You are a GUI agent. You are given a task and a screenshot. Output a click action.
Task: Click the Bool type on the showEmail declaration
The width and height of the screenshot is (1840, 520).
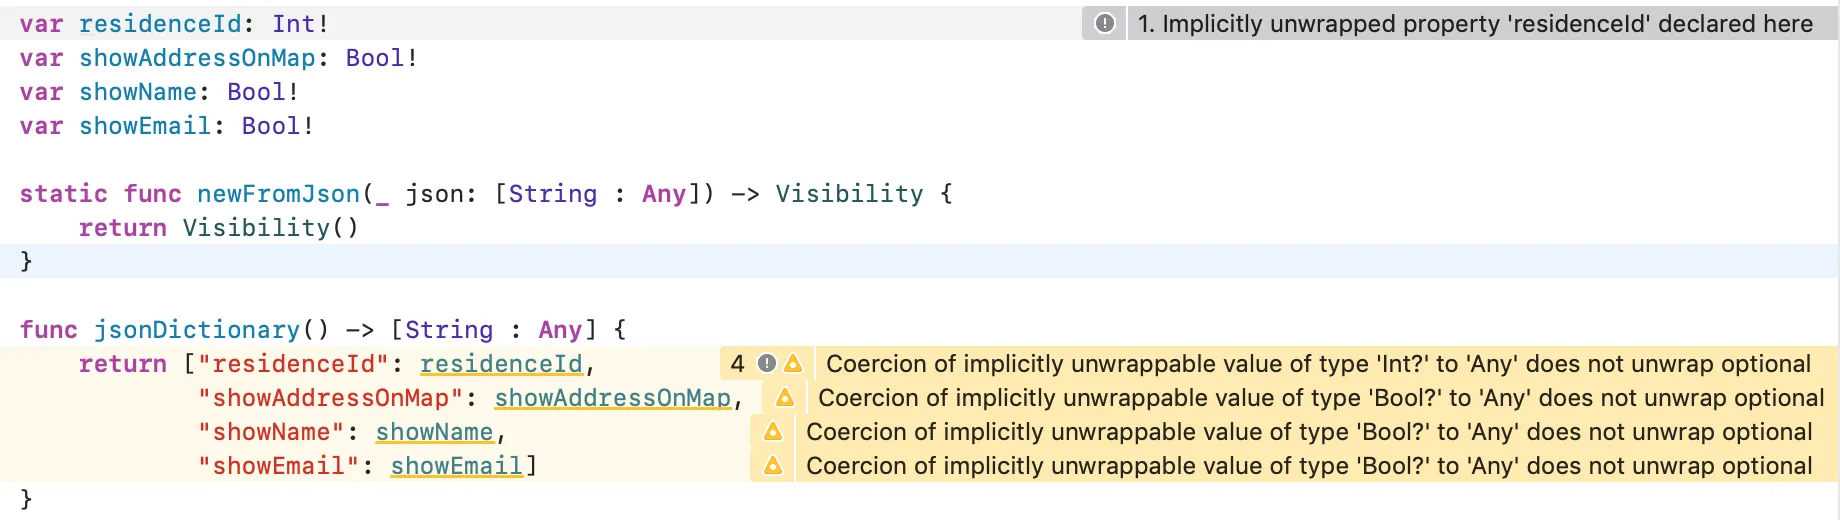pyautogui.click(x=270, y=126)
